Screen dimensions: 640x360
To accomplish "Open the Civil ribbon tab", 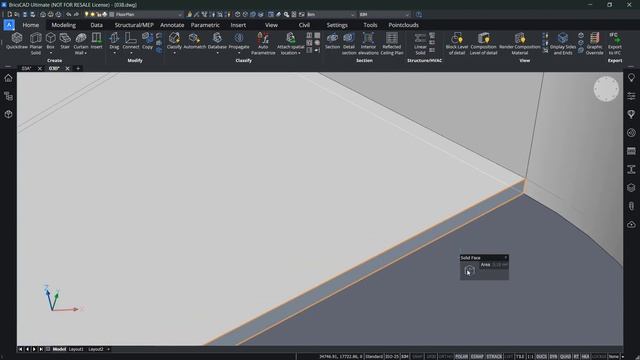I will pos(304,25).
